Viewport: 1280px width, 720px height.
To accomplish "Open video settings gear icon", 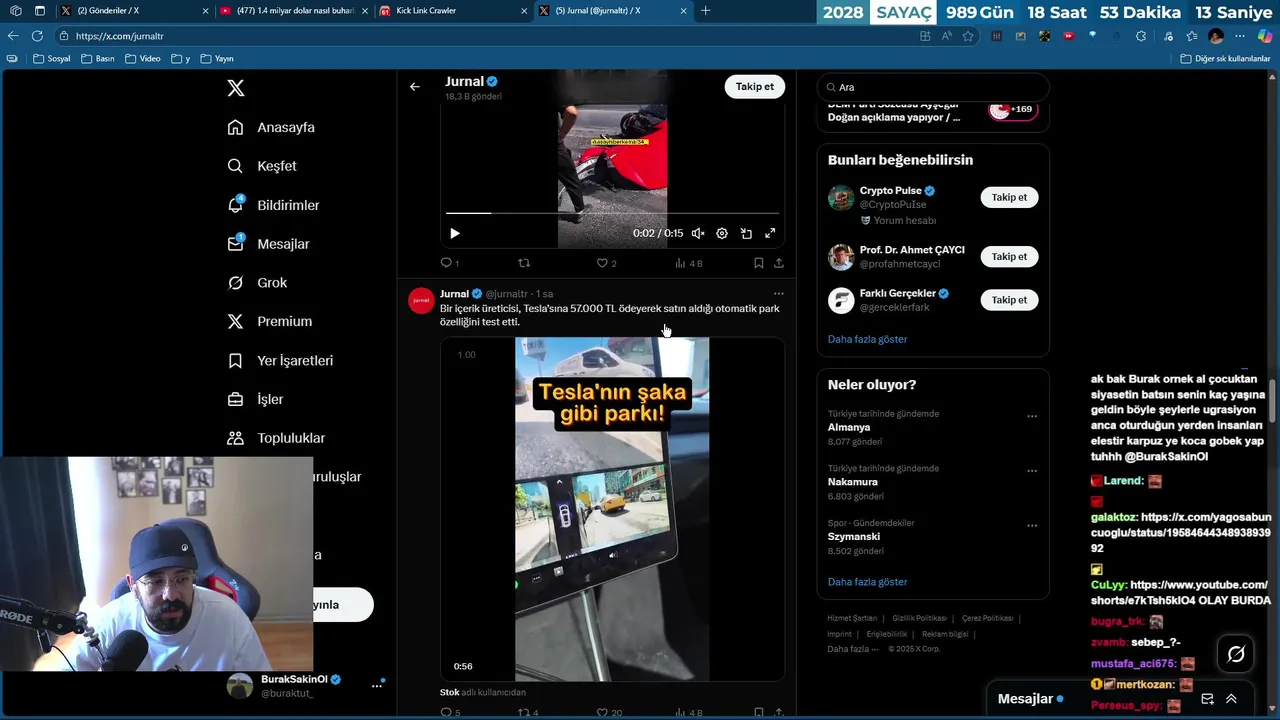I will [722, 233].
